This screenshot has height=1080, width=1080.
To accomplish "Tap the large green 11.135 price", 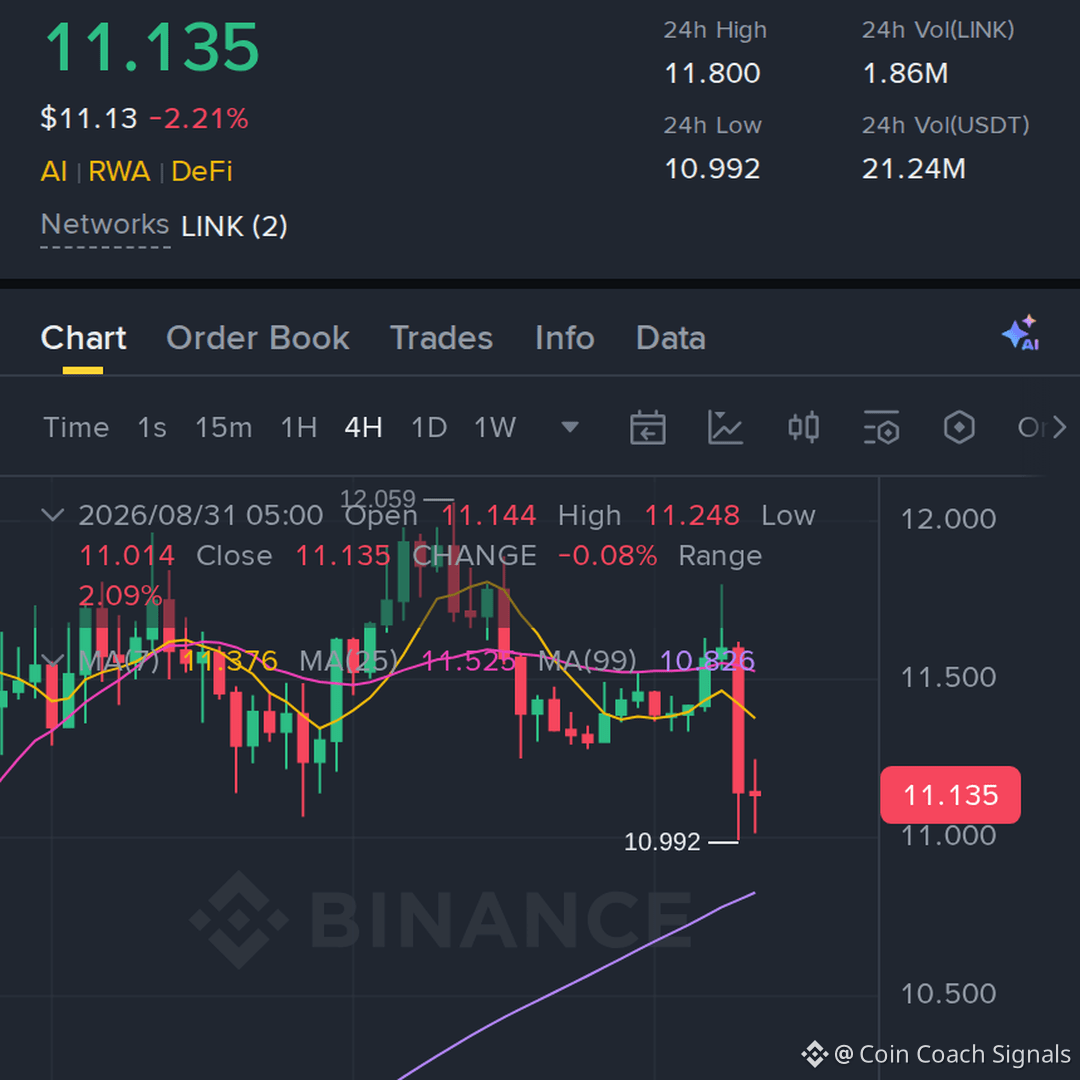I will pos(152,47).
